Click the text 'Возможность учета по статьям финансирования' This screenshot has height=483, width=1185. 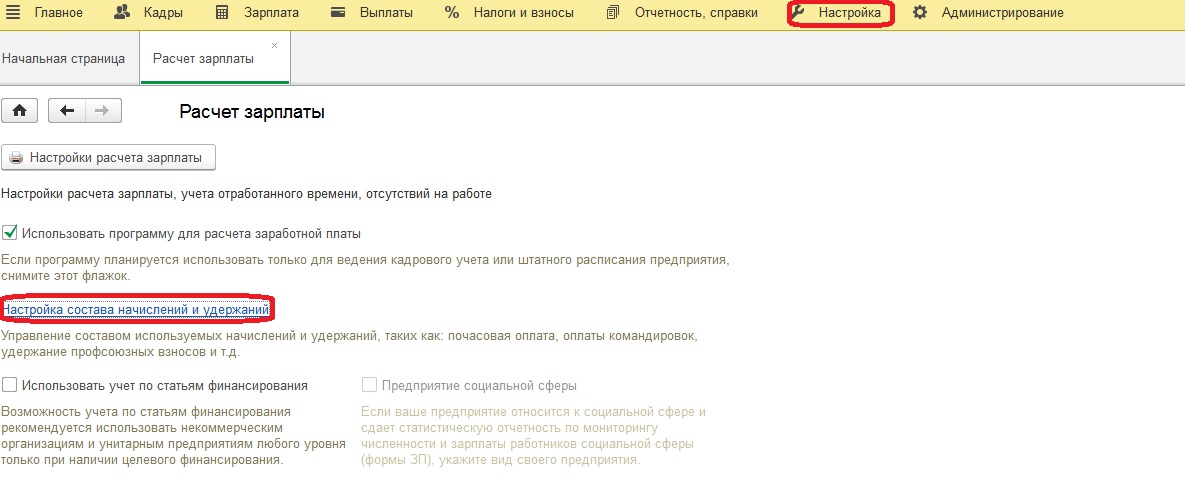pyautogui.click(x=173, y=435)
